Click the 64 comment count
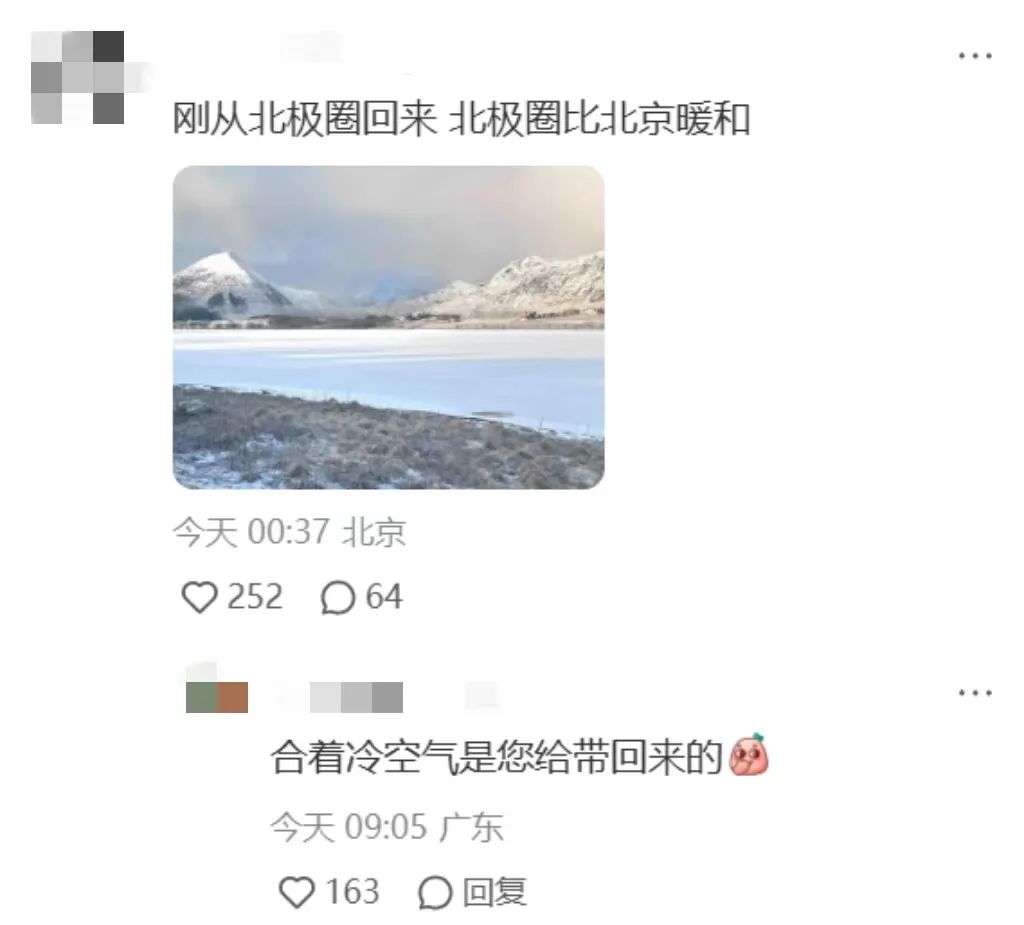Screen dimensions: 1024x925 click(384, 597)
